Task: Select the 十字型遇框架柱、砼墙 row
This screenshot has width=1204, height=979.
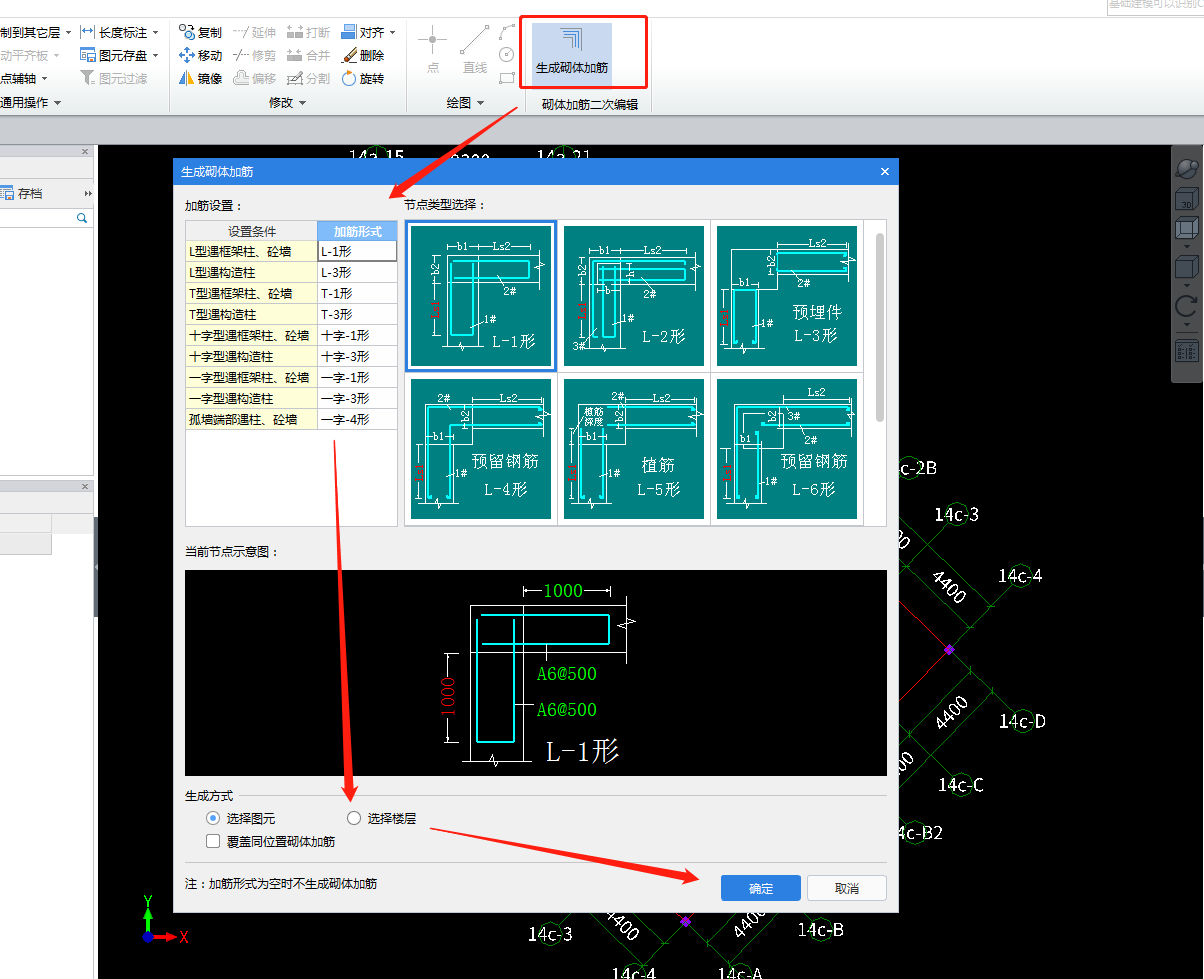Action: [291, 336]
